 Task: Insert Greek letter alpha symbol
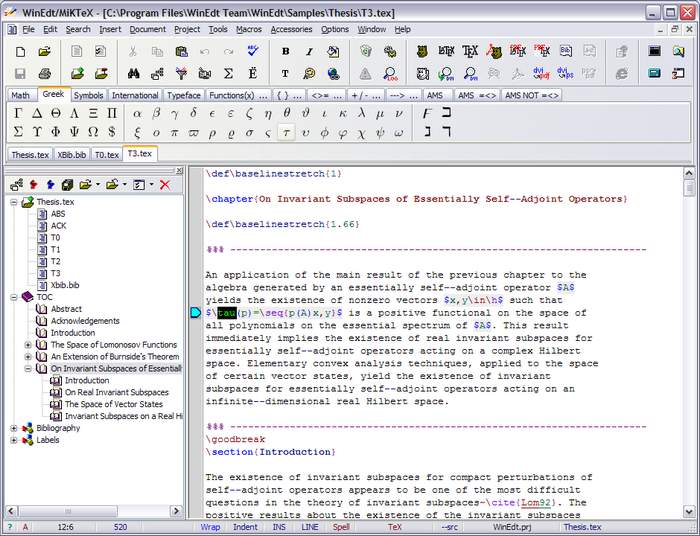pos(137,113)
